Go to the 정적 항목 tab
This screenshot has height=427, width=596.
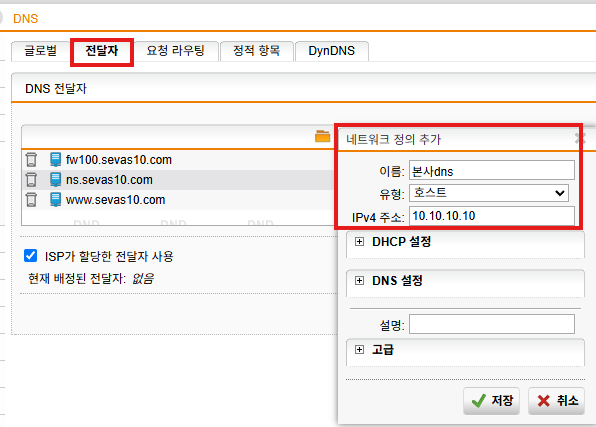click(x=257, y=51)
